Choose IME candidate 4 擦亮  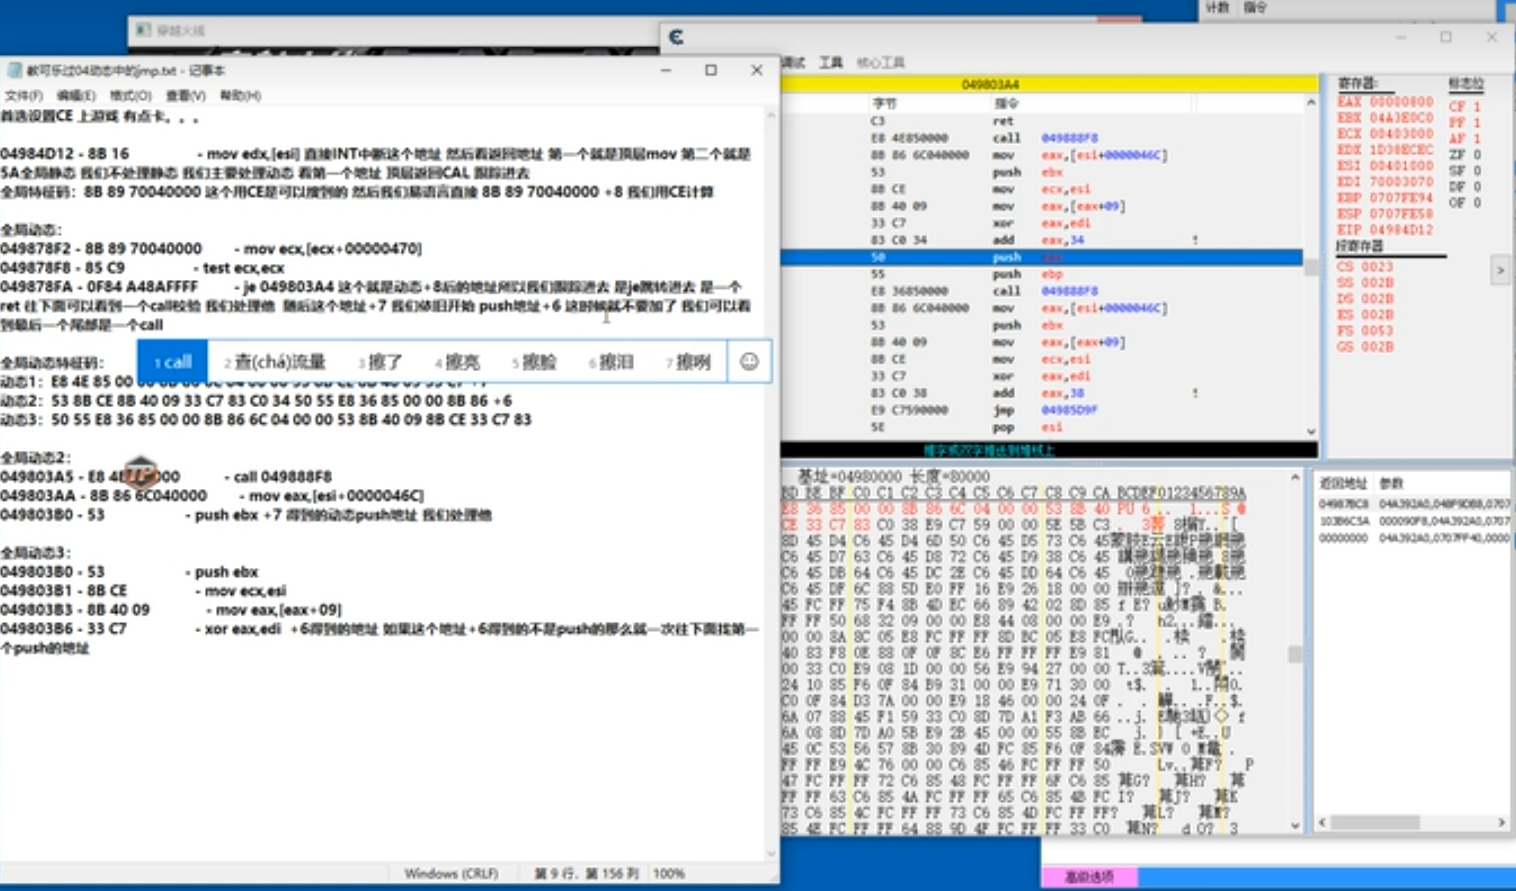(457, 362)
